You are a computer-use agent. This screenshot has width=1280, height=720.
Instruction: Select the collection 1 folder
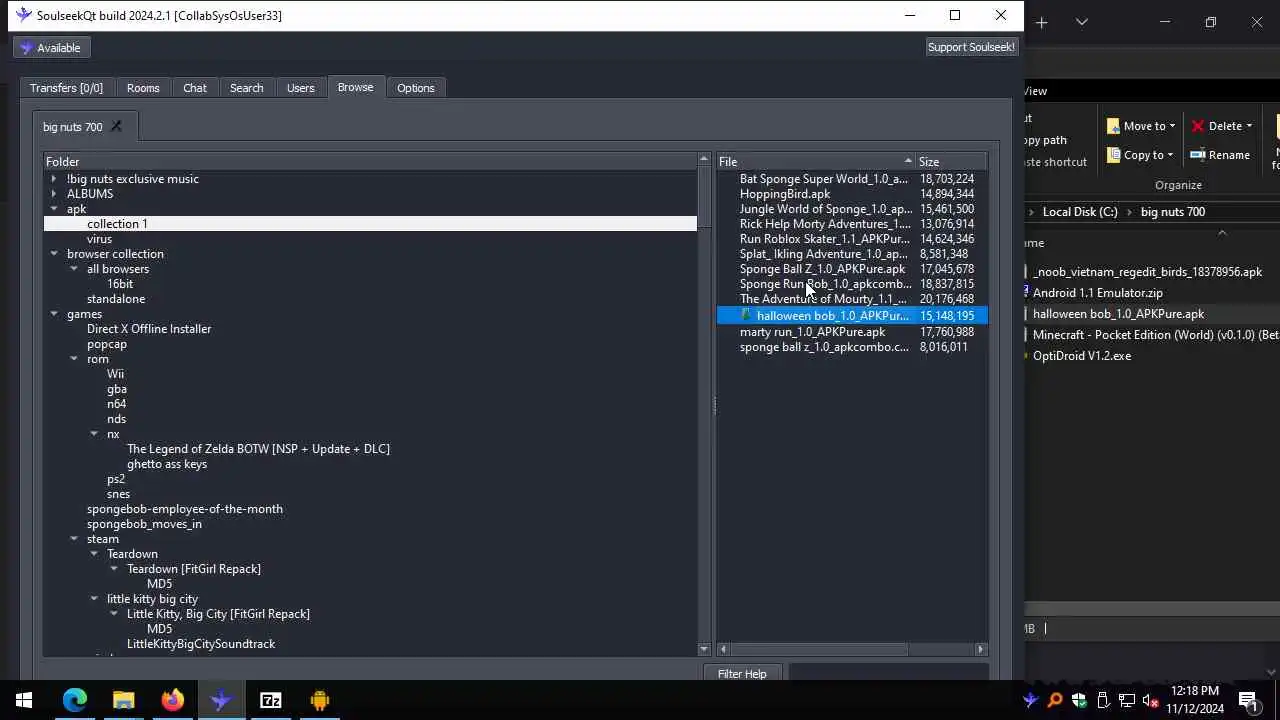point(117,224)
